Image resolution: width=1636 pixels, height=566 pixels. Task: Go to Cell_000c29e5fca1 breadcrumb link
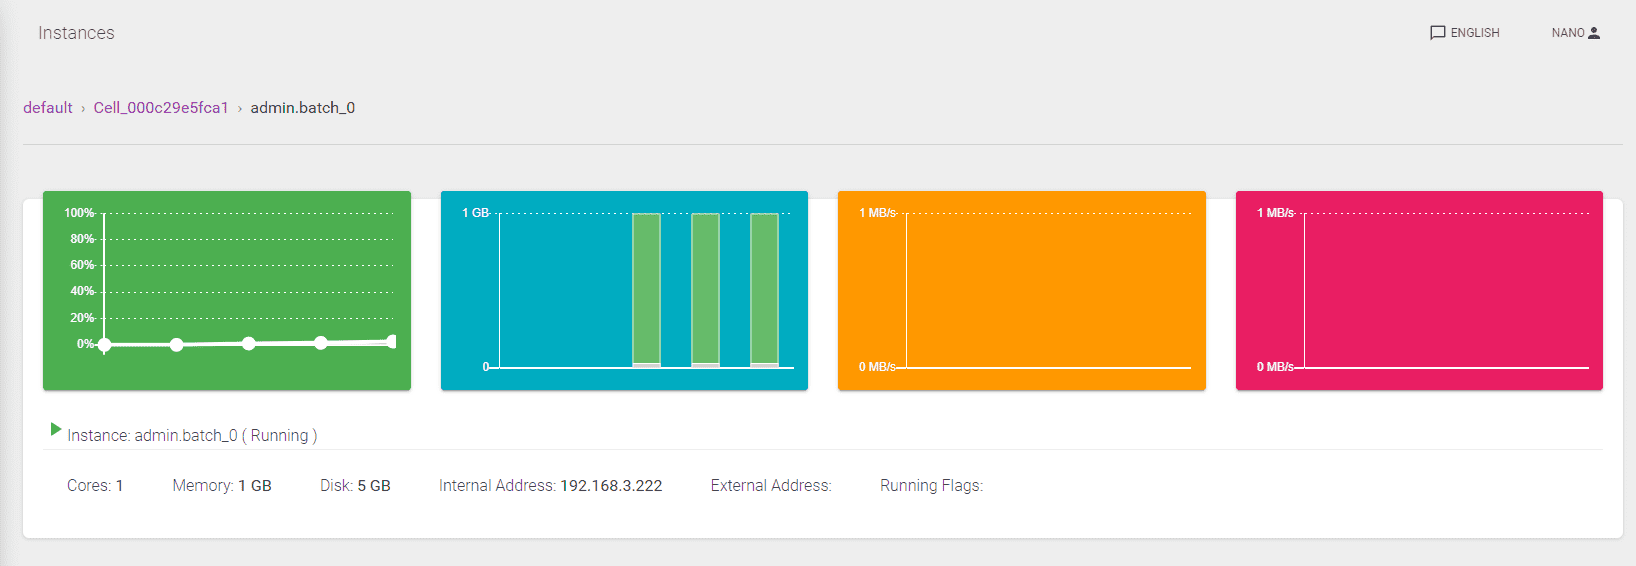[161, 108]
